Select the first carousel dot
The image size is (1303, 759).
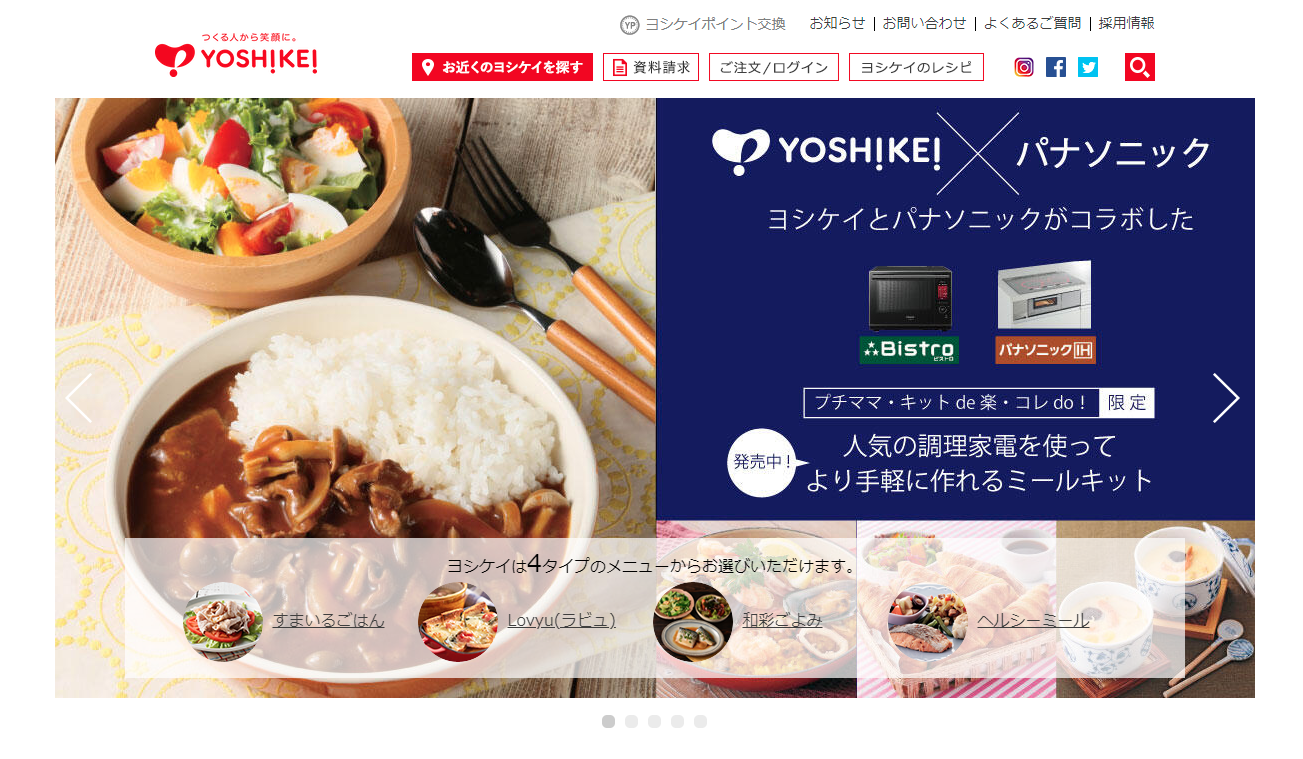pos(608,721)
